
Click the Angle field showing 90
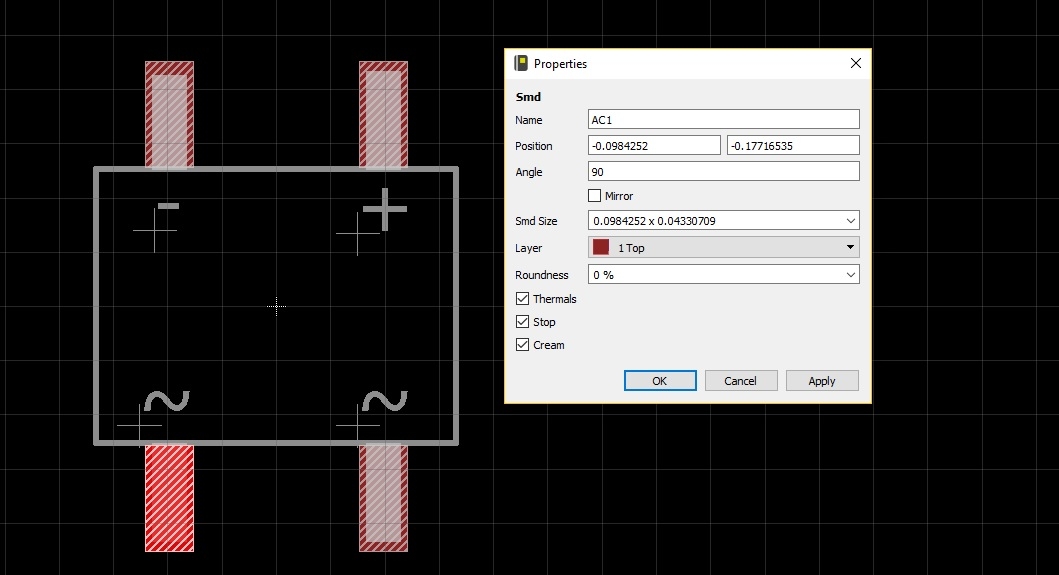[x=723, y=172]
